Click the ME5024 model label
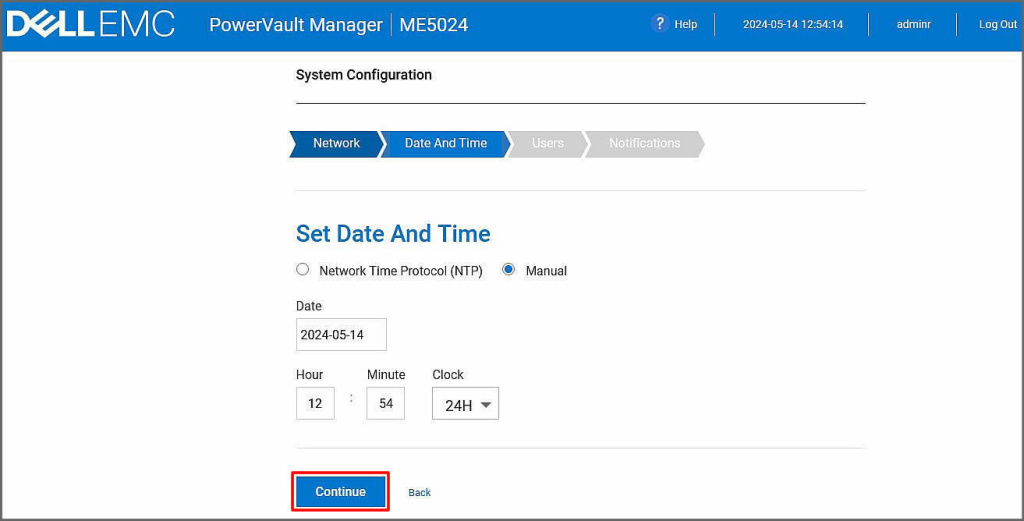Image resolution: width=1024 pixels, height=521 pixels. tap(433, 25)
